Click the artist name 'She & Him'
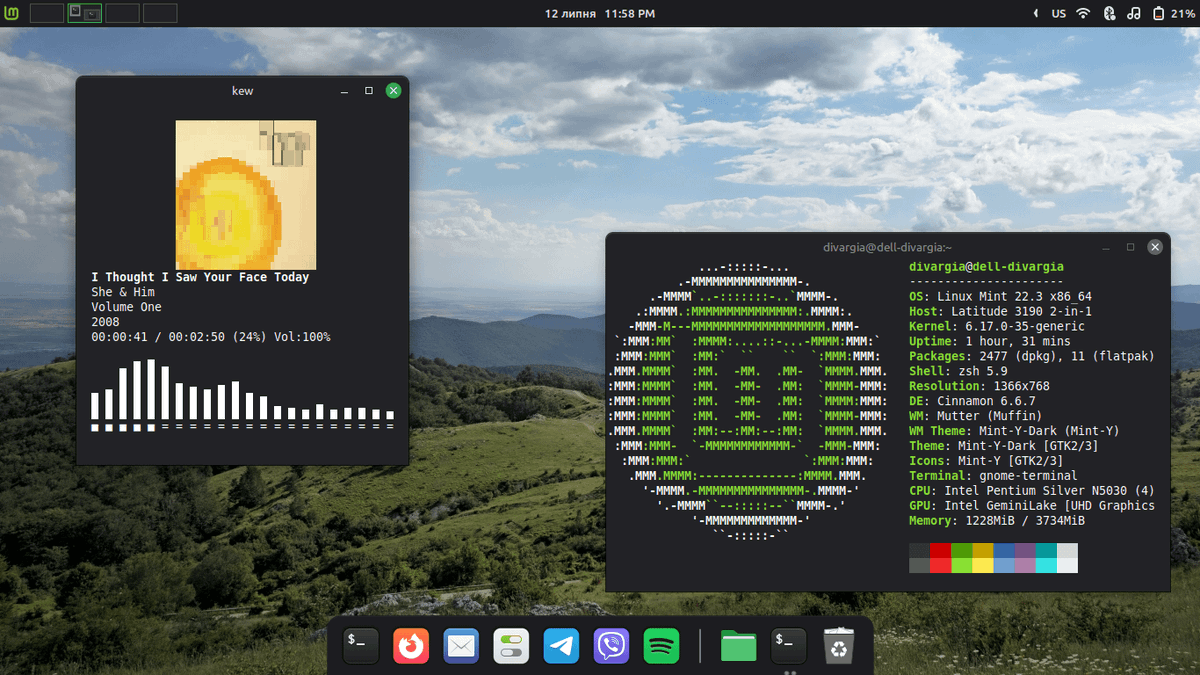1200x675 pixels. [123, 292]
